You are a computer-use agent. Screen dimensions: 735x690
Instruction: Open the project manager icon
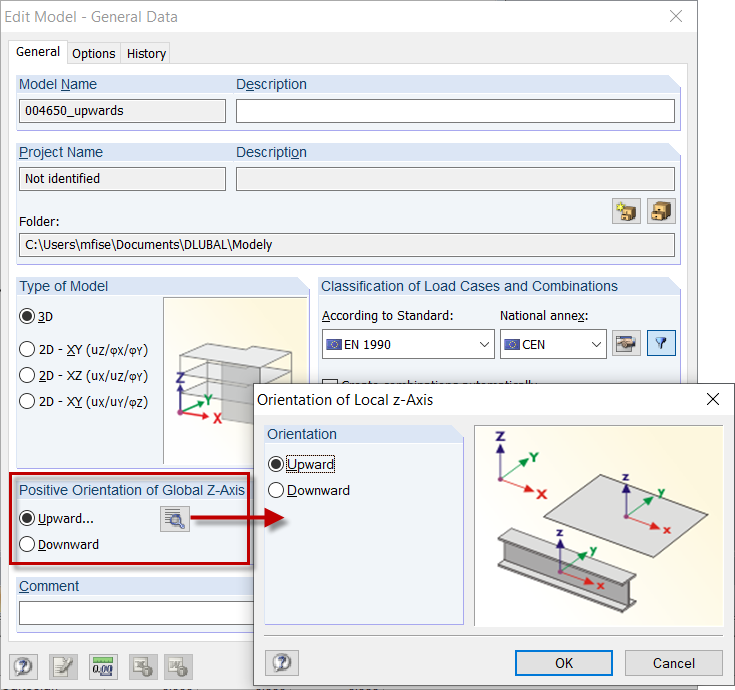coord(661,211)
